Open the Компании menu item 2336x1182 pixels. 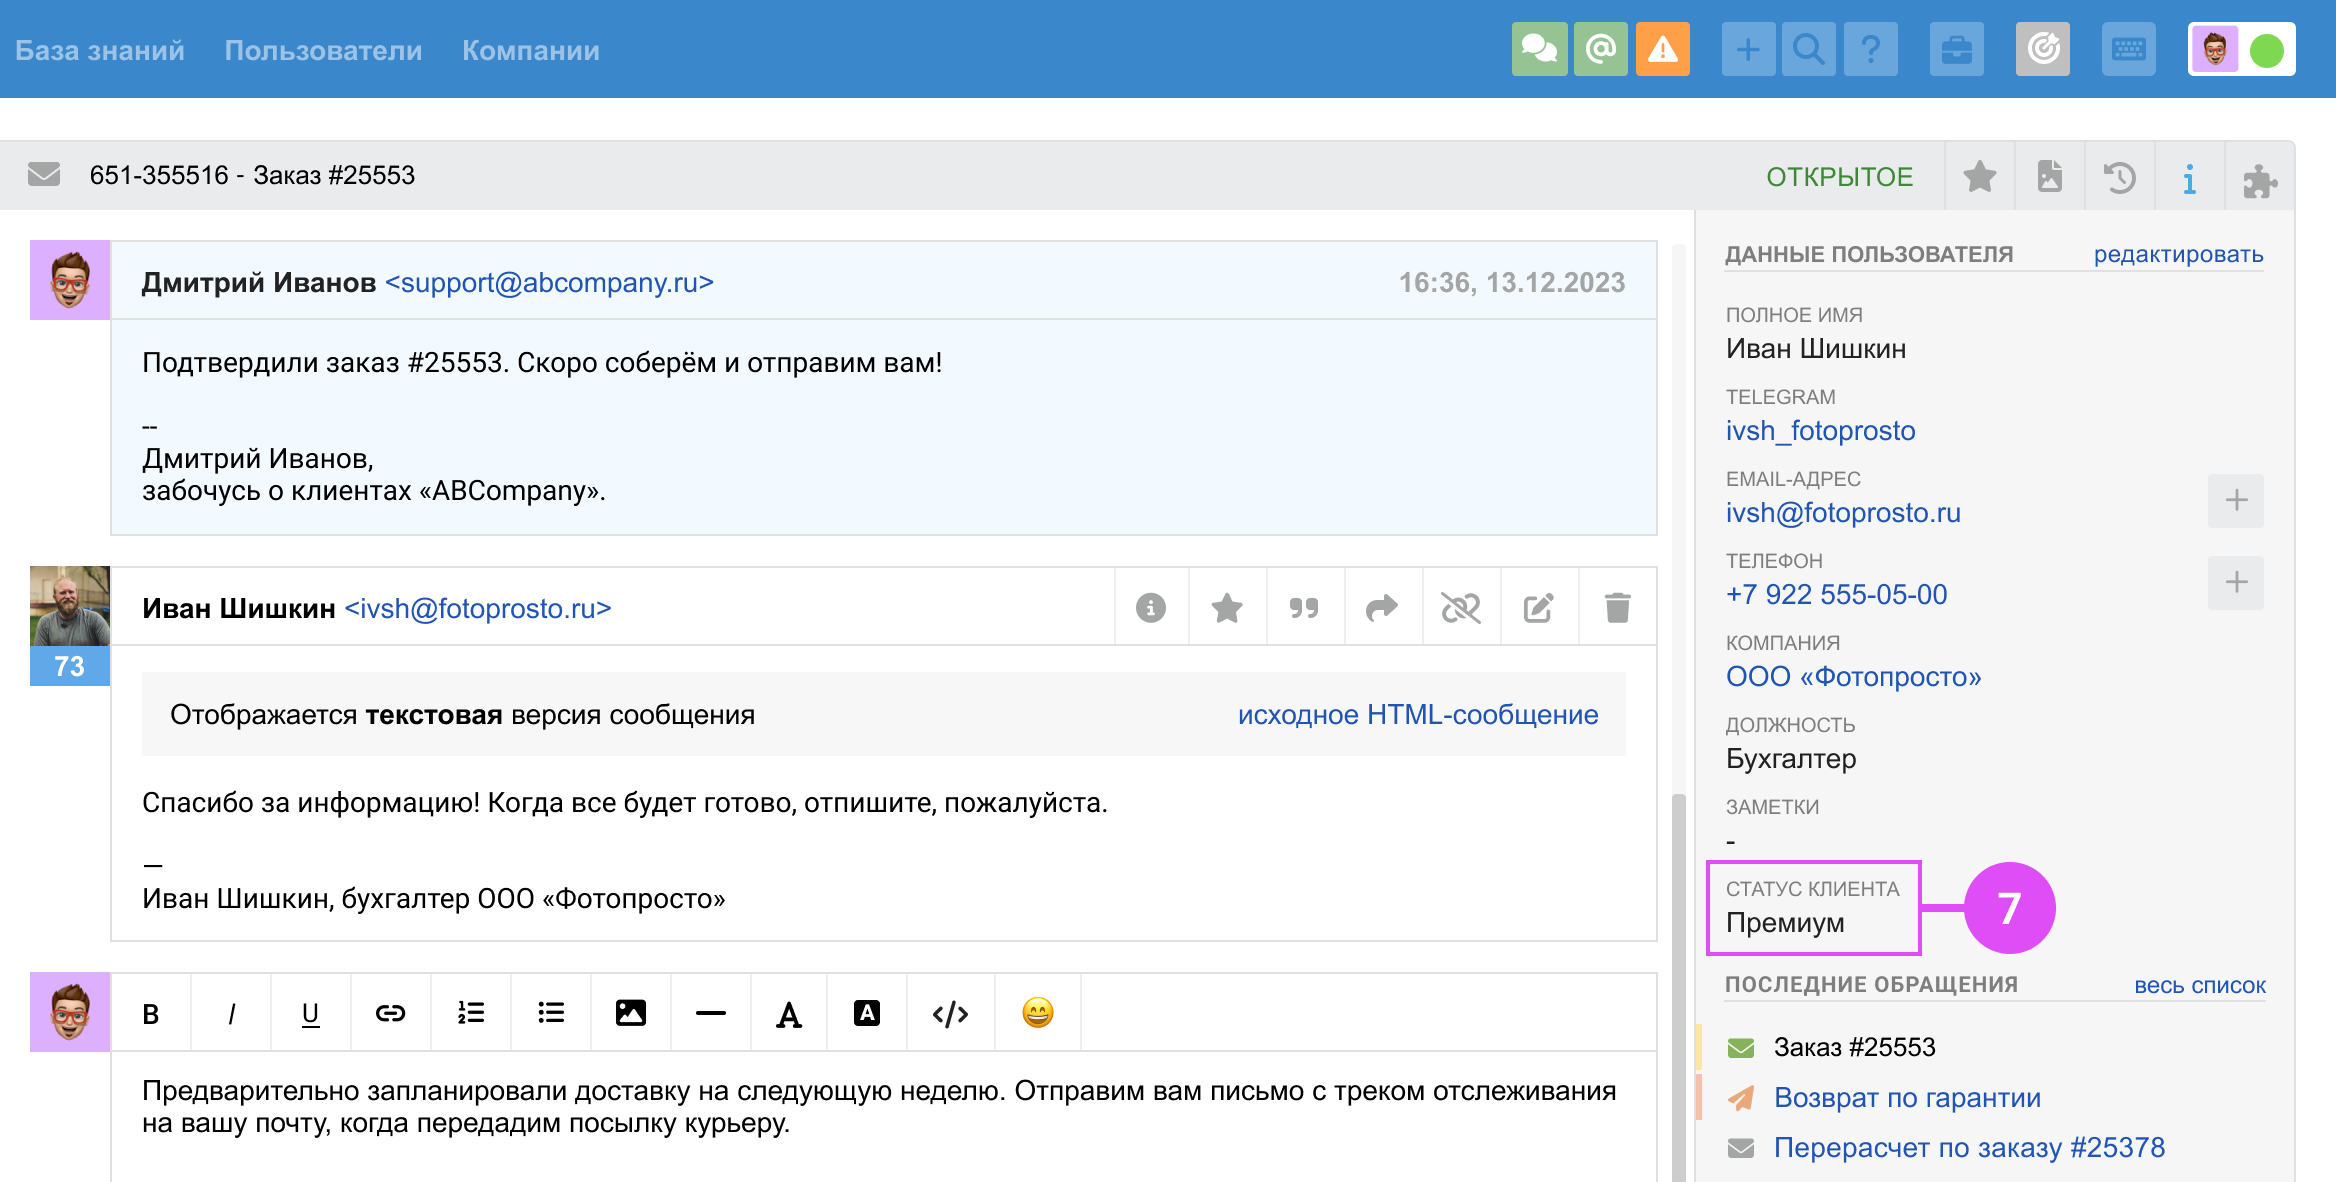click(x=530, y=50)
